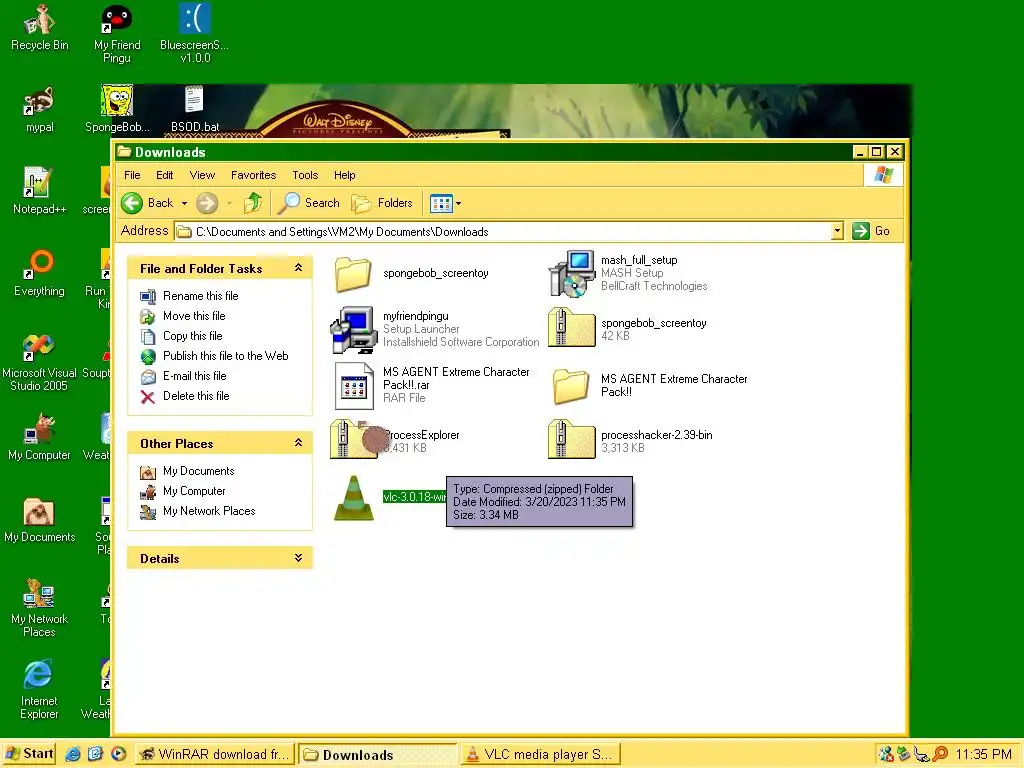Go to My Network Places in Other Places
The height and width of the screenshot is (768, 1024).
[x=209, y=511]
